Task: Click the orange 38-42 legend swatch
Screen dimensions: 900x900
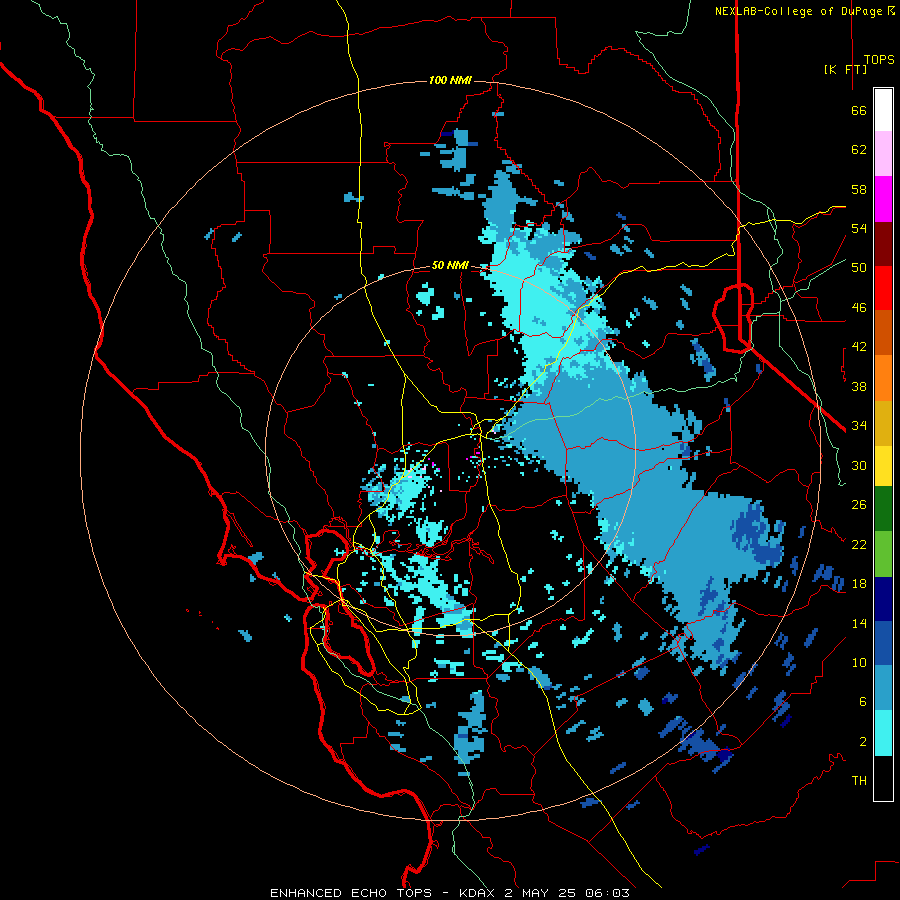Action: pyautogui.click(x=883, y=378)
